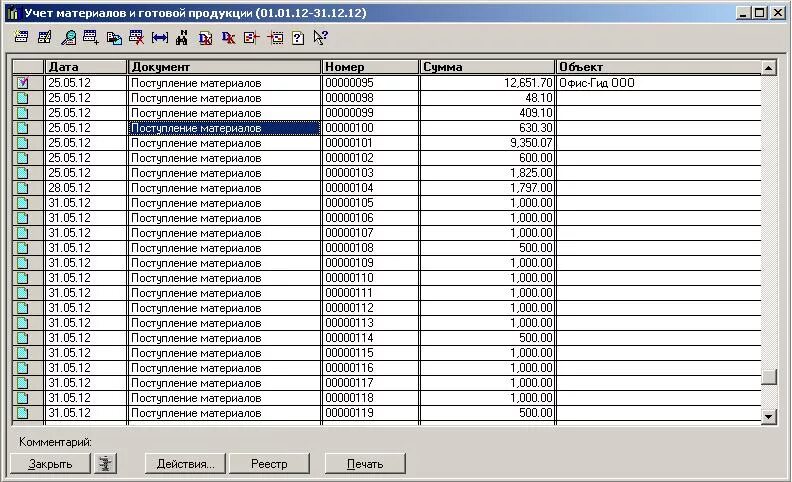Select number cell 00000099

(x=371, y=113)
